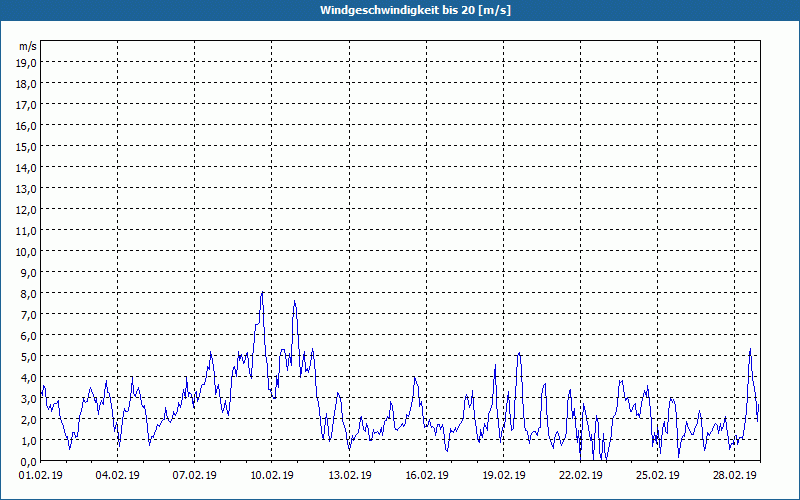Click the highest wind peak at 8 m/s

[x=262, y=293]
